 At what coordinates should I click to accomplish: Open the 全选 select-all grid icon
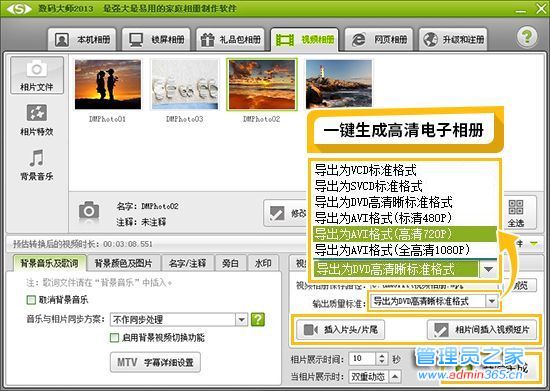[516, 213]
